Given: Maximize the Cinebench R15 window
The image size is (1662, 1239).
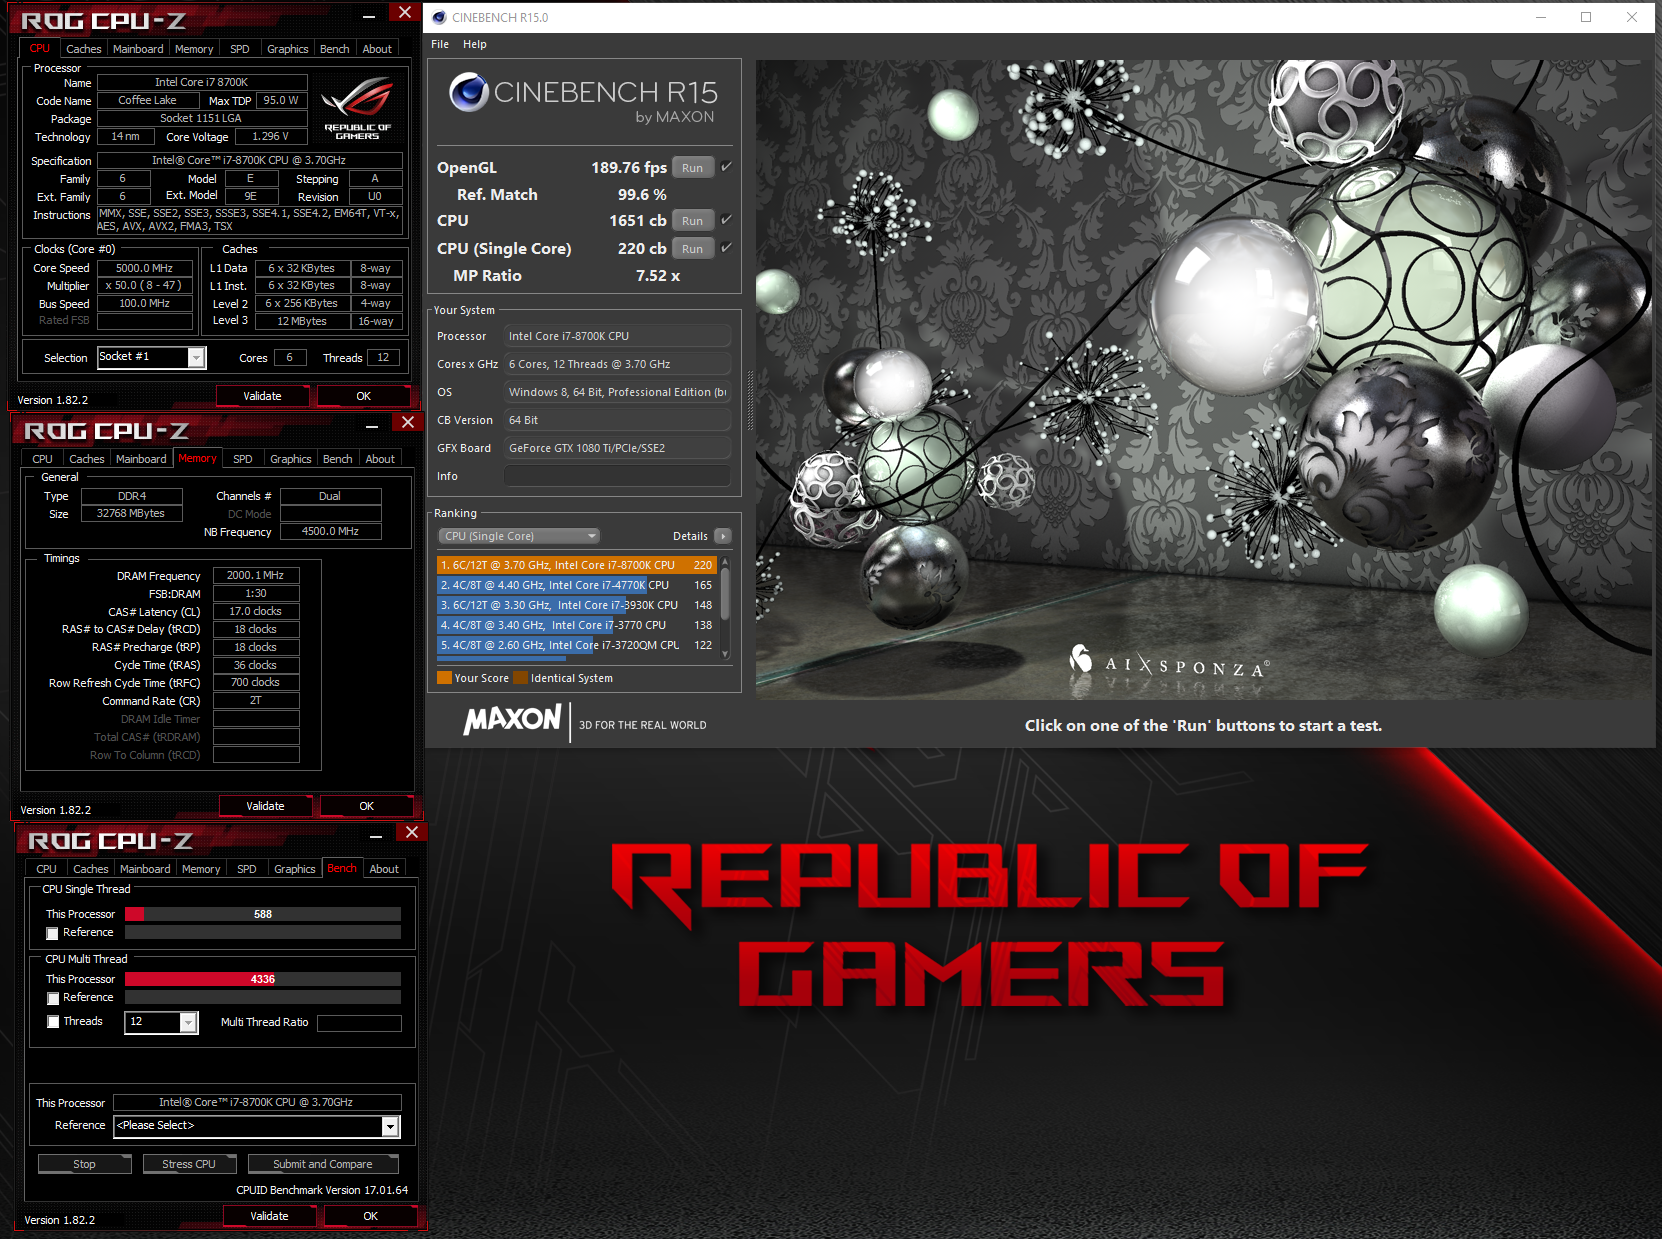Looking at the screenshot, I should pyautogui.click(x=1586, y=17).
